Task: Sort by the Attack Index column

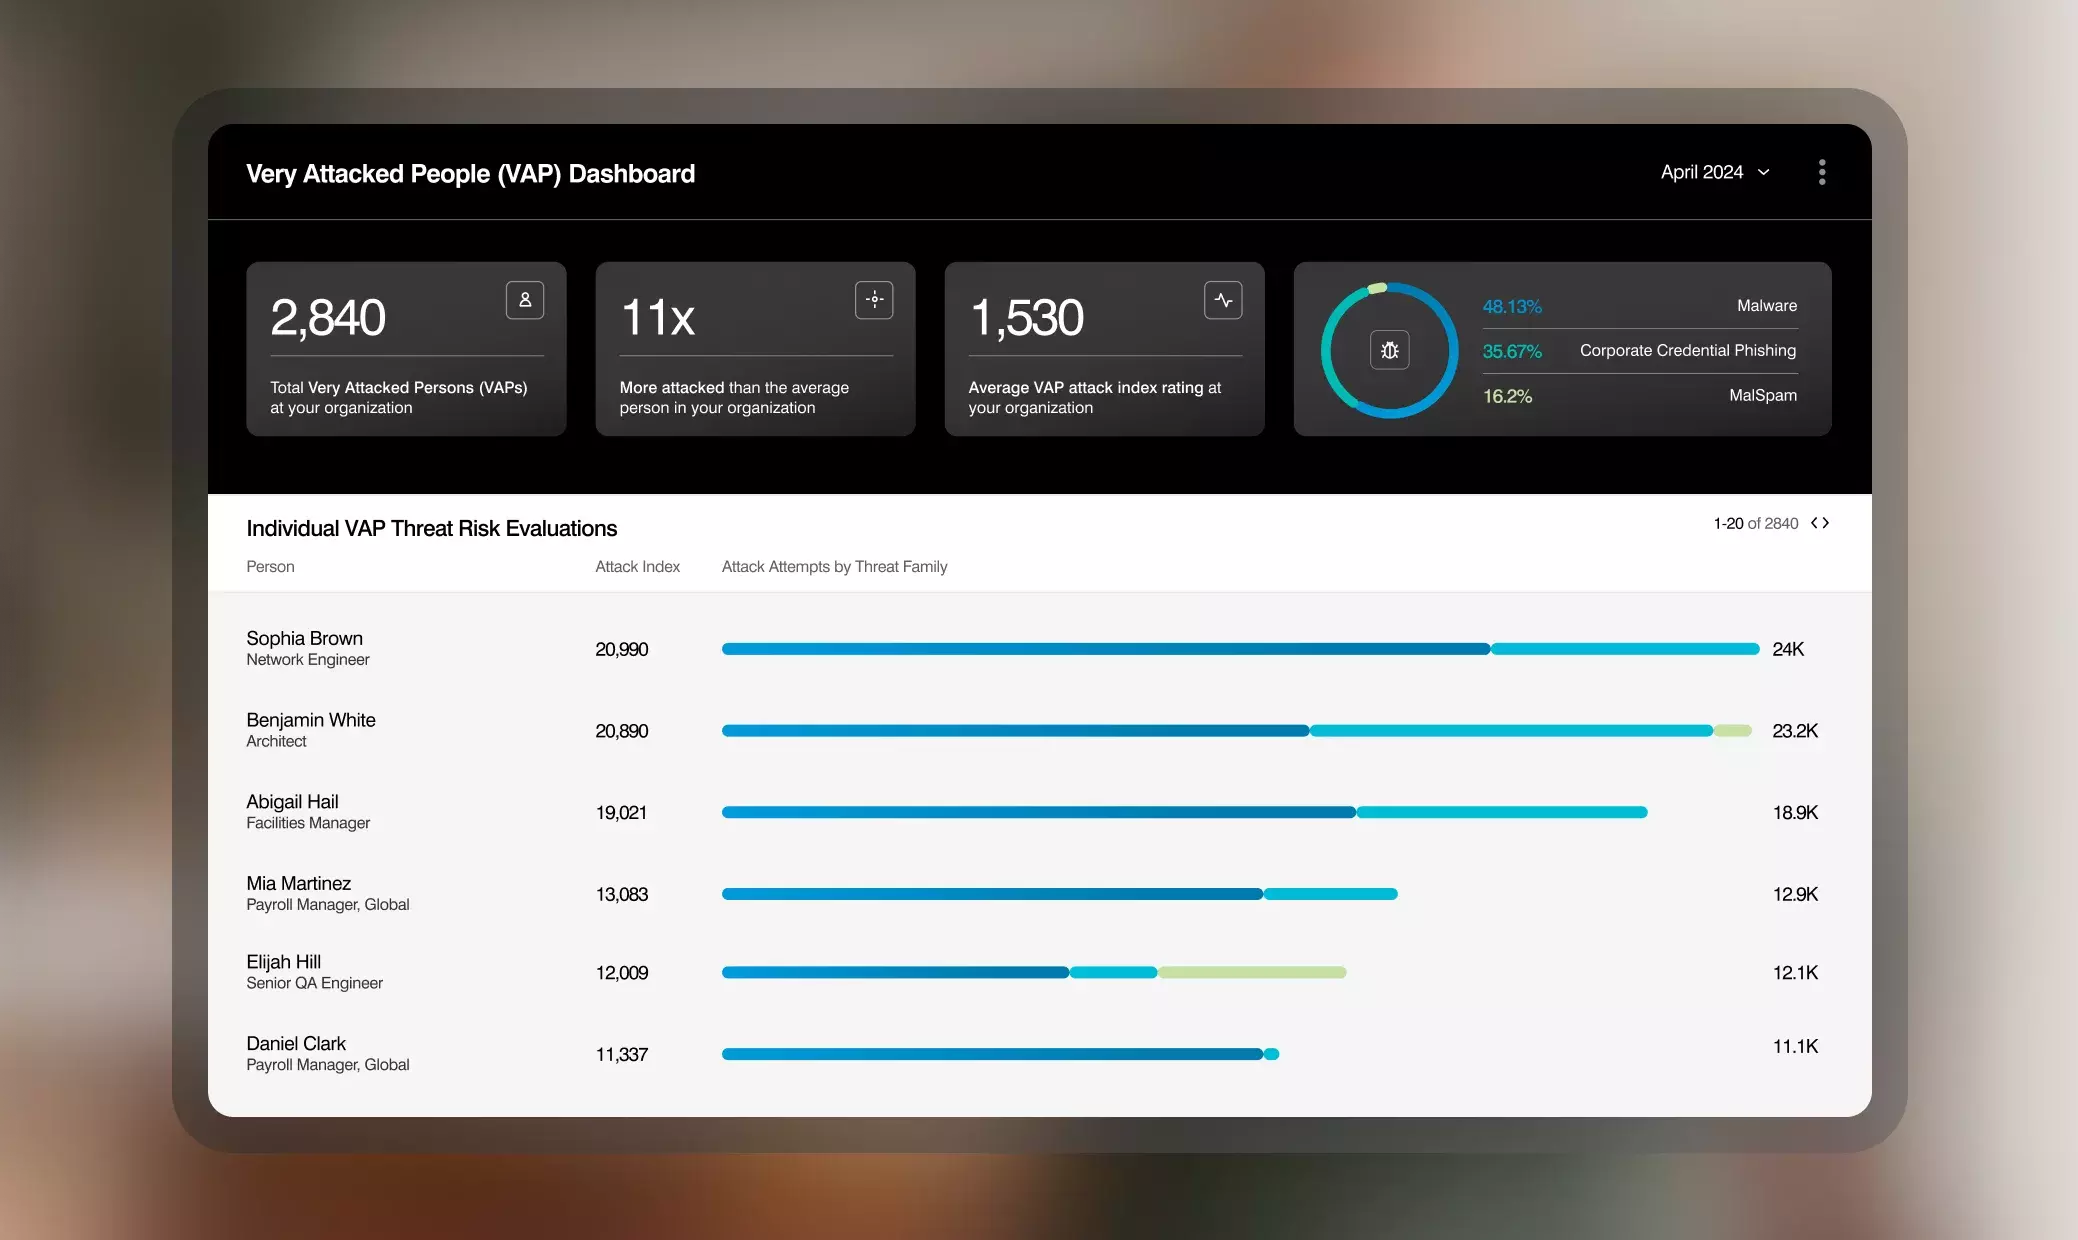Action: tap(637, 566)
